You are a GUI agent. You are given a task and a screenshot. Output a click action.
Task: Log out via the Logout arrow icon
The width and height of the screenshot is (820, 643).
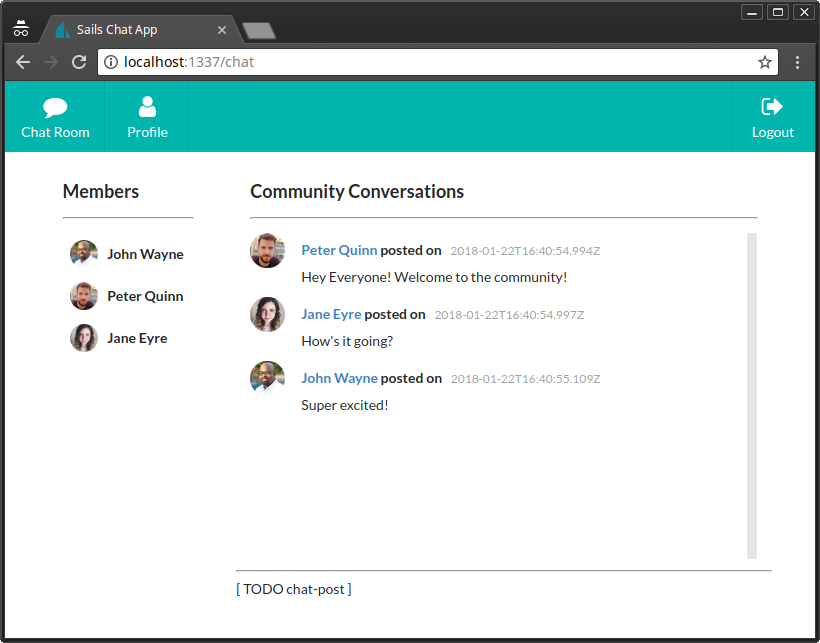click(x=772, y=106)
